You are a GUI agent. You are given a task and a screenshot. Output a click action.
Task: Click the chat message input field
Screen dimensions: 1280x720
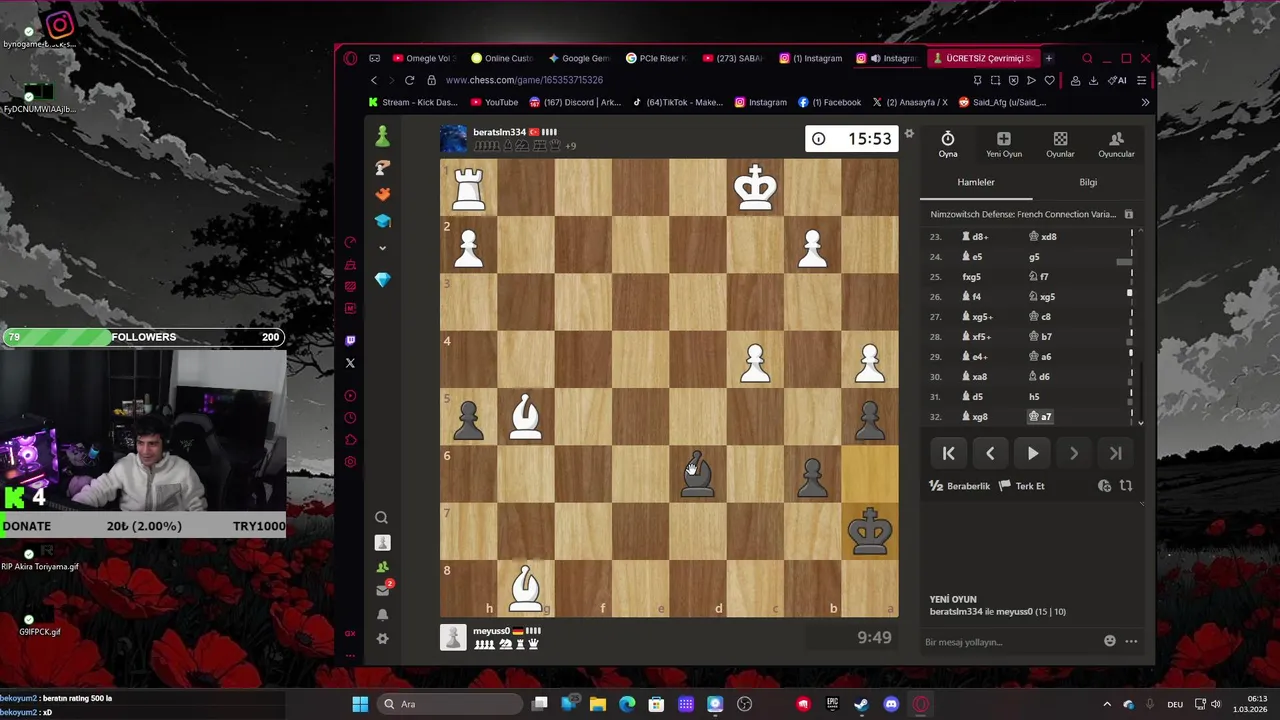[1010, 642]
